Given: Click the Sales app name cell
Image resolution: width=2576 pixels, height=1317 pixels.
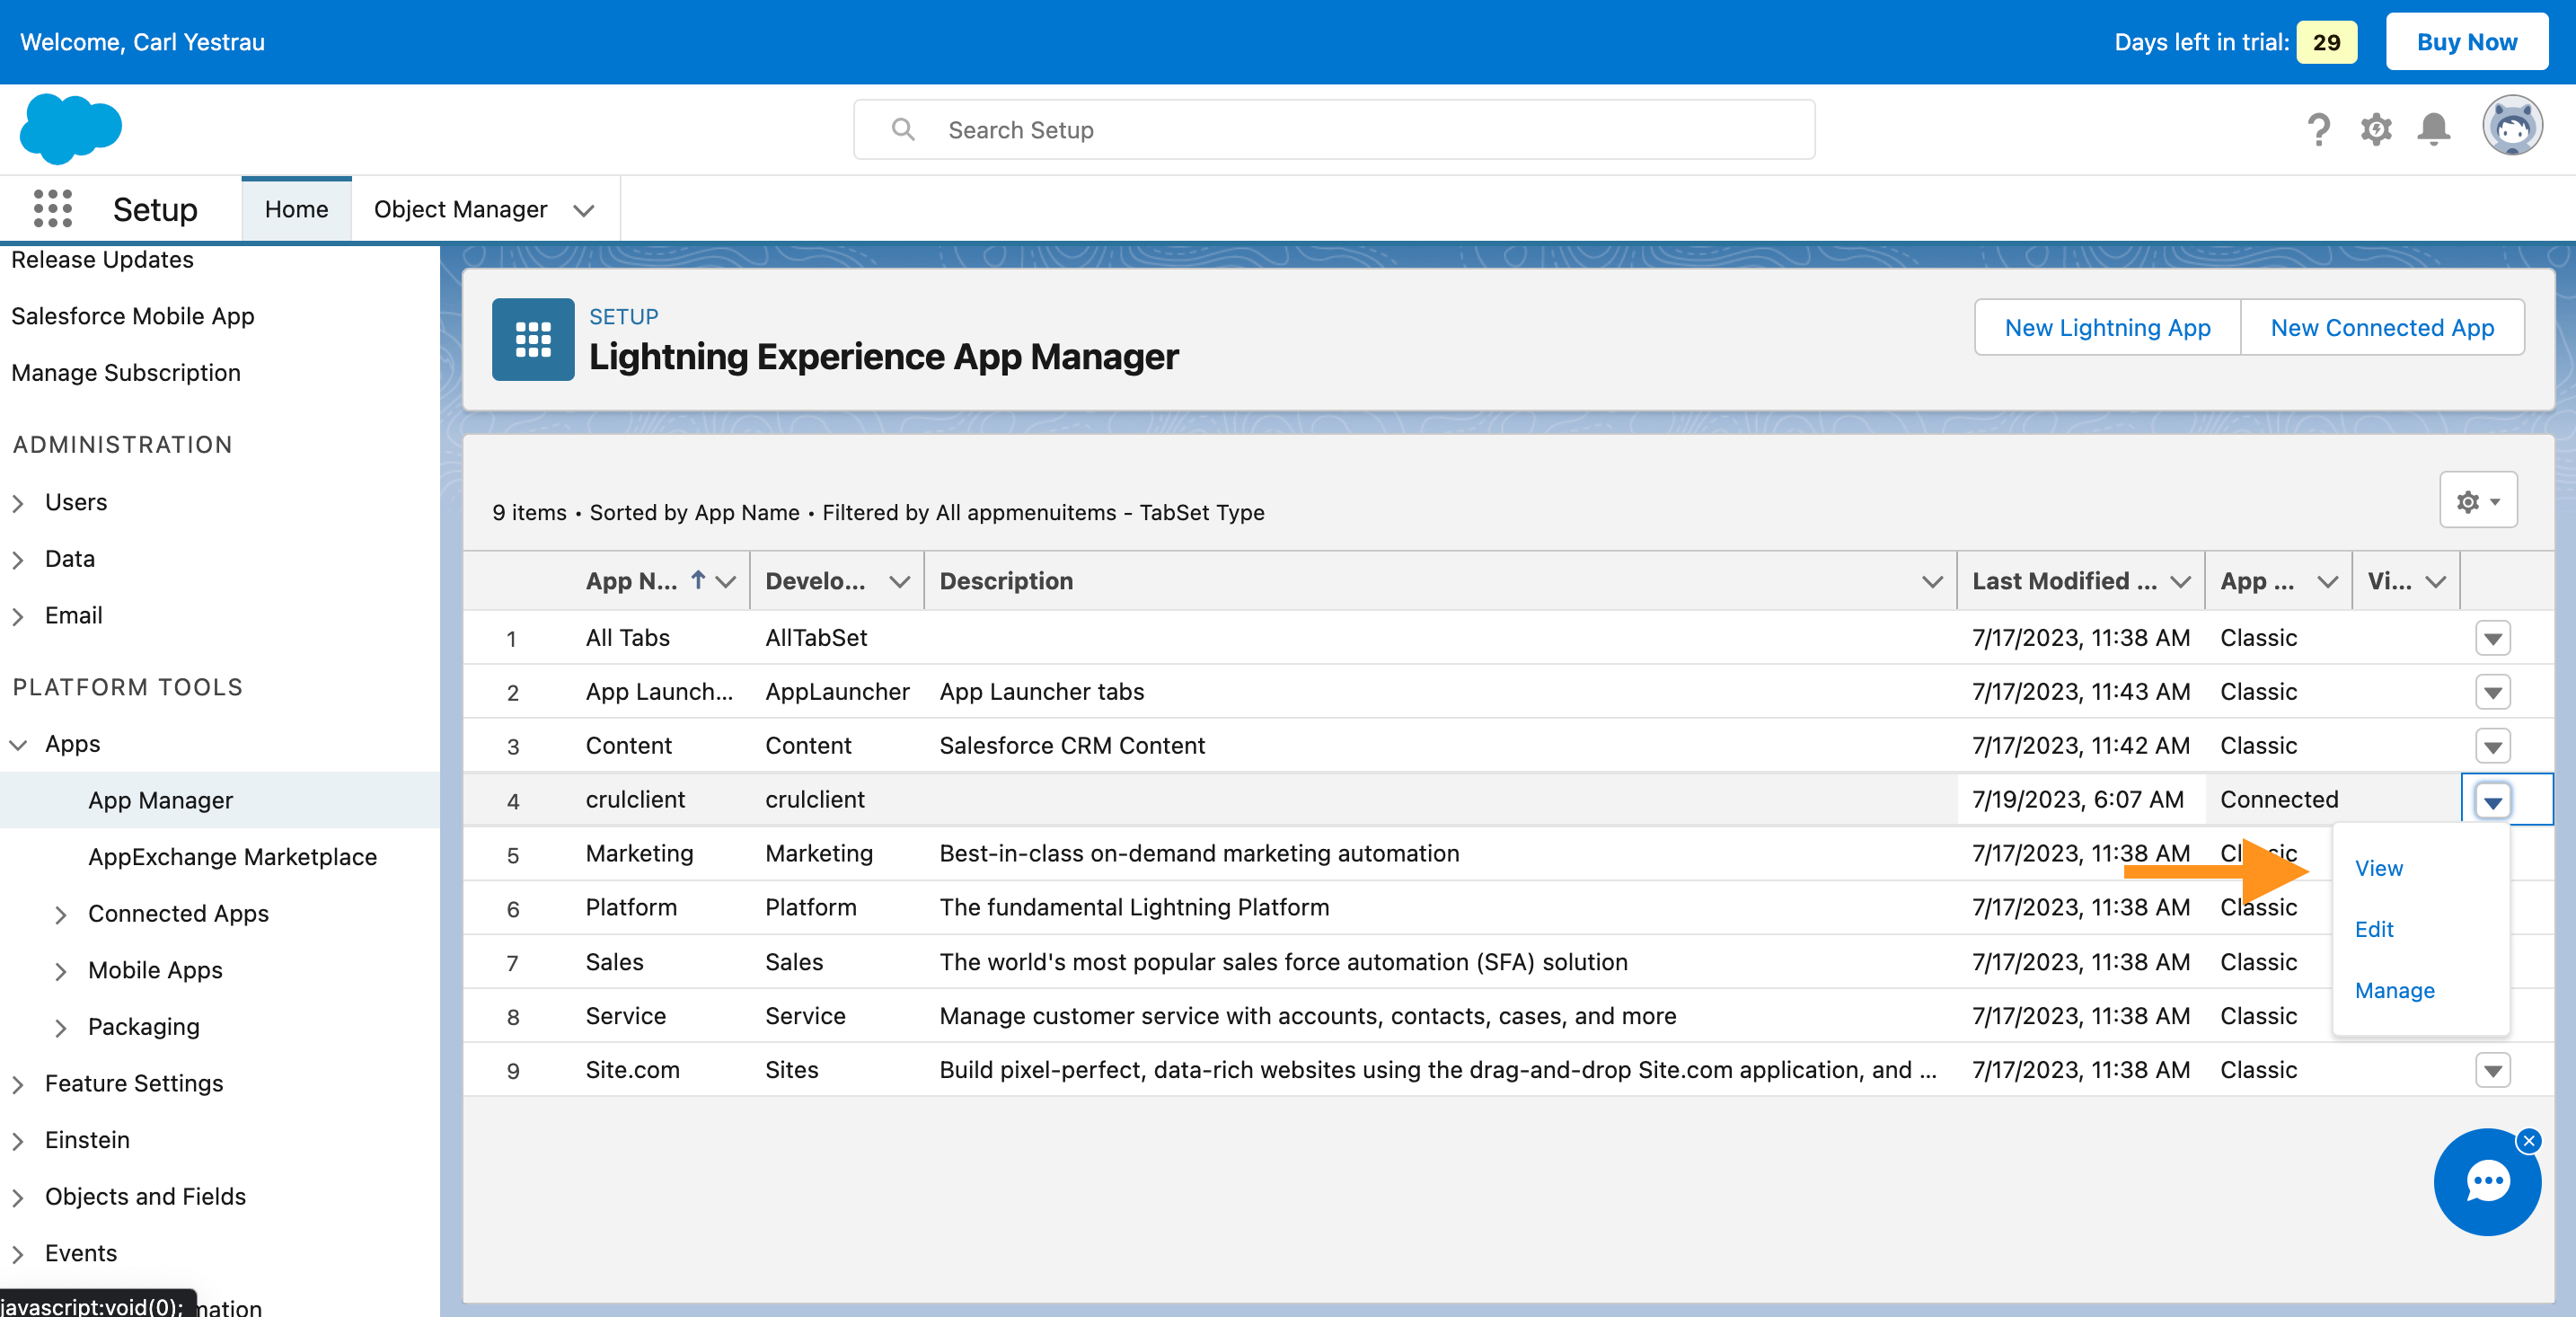Looking at the screenshot, I should [614, 962].
